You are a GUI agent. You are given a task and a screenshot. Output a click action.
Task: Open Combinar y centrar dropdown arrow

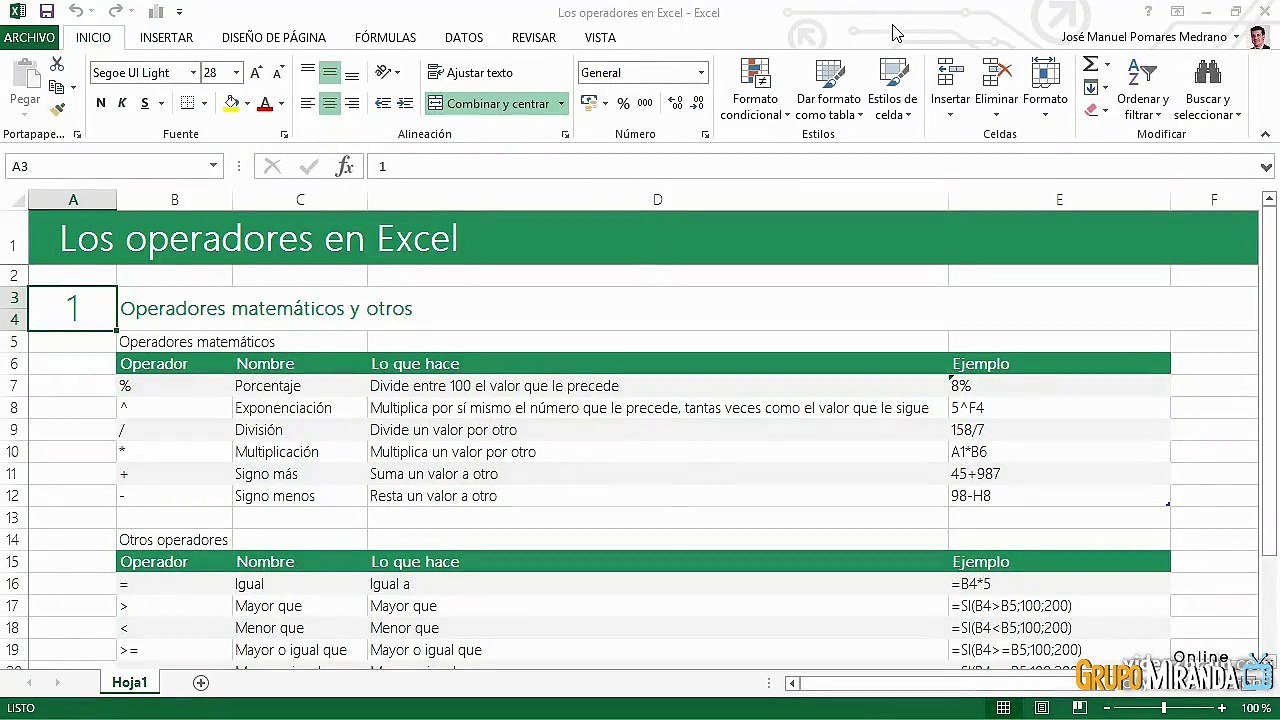[561, 103]
